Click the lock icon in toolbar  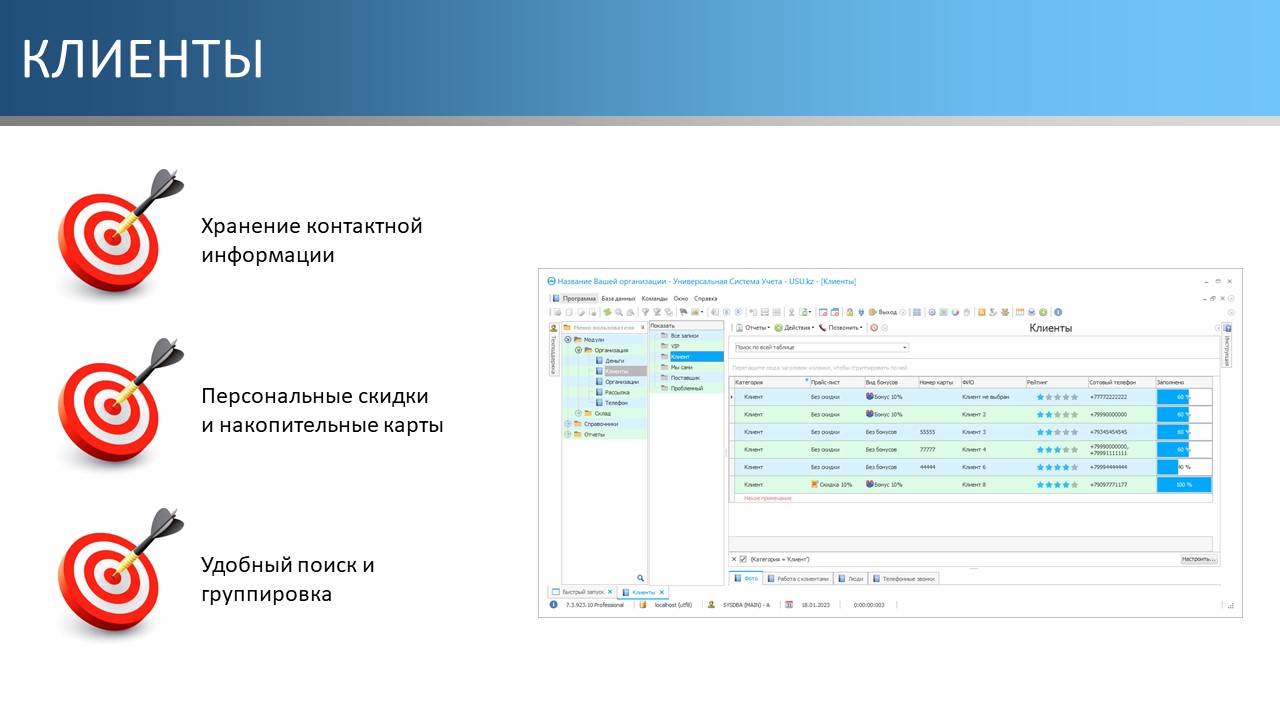(849, 312)
